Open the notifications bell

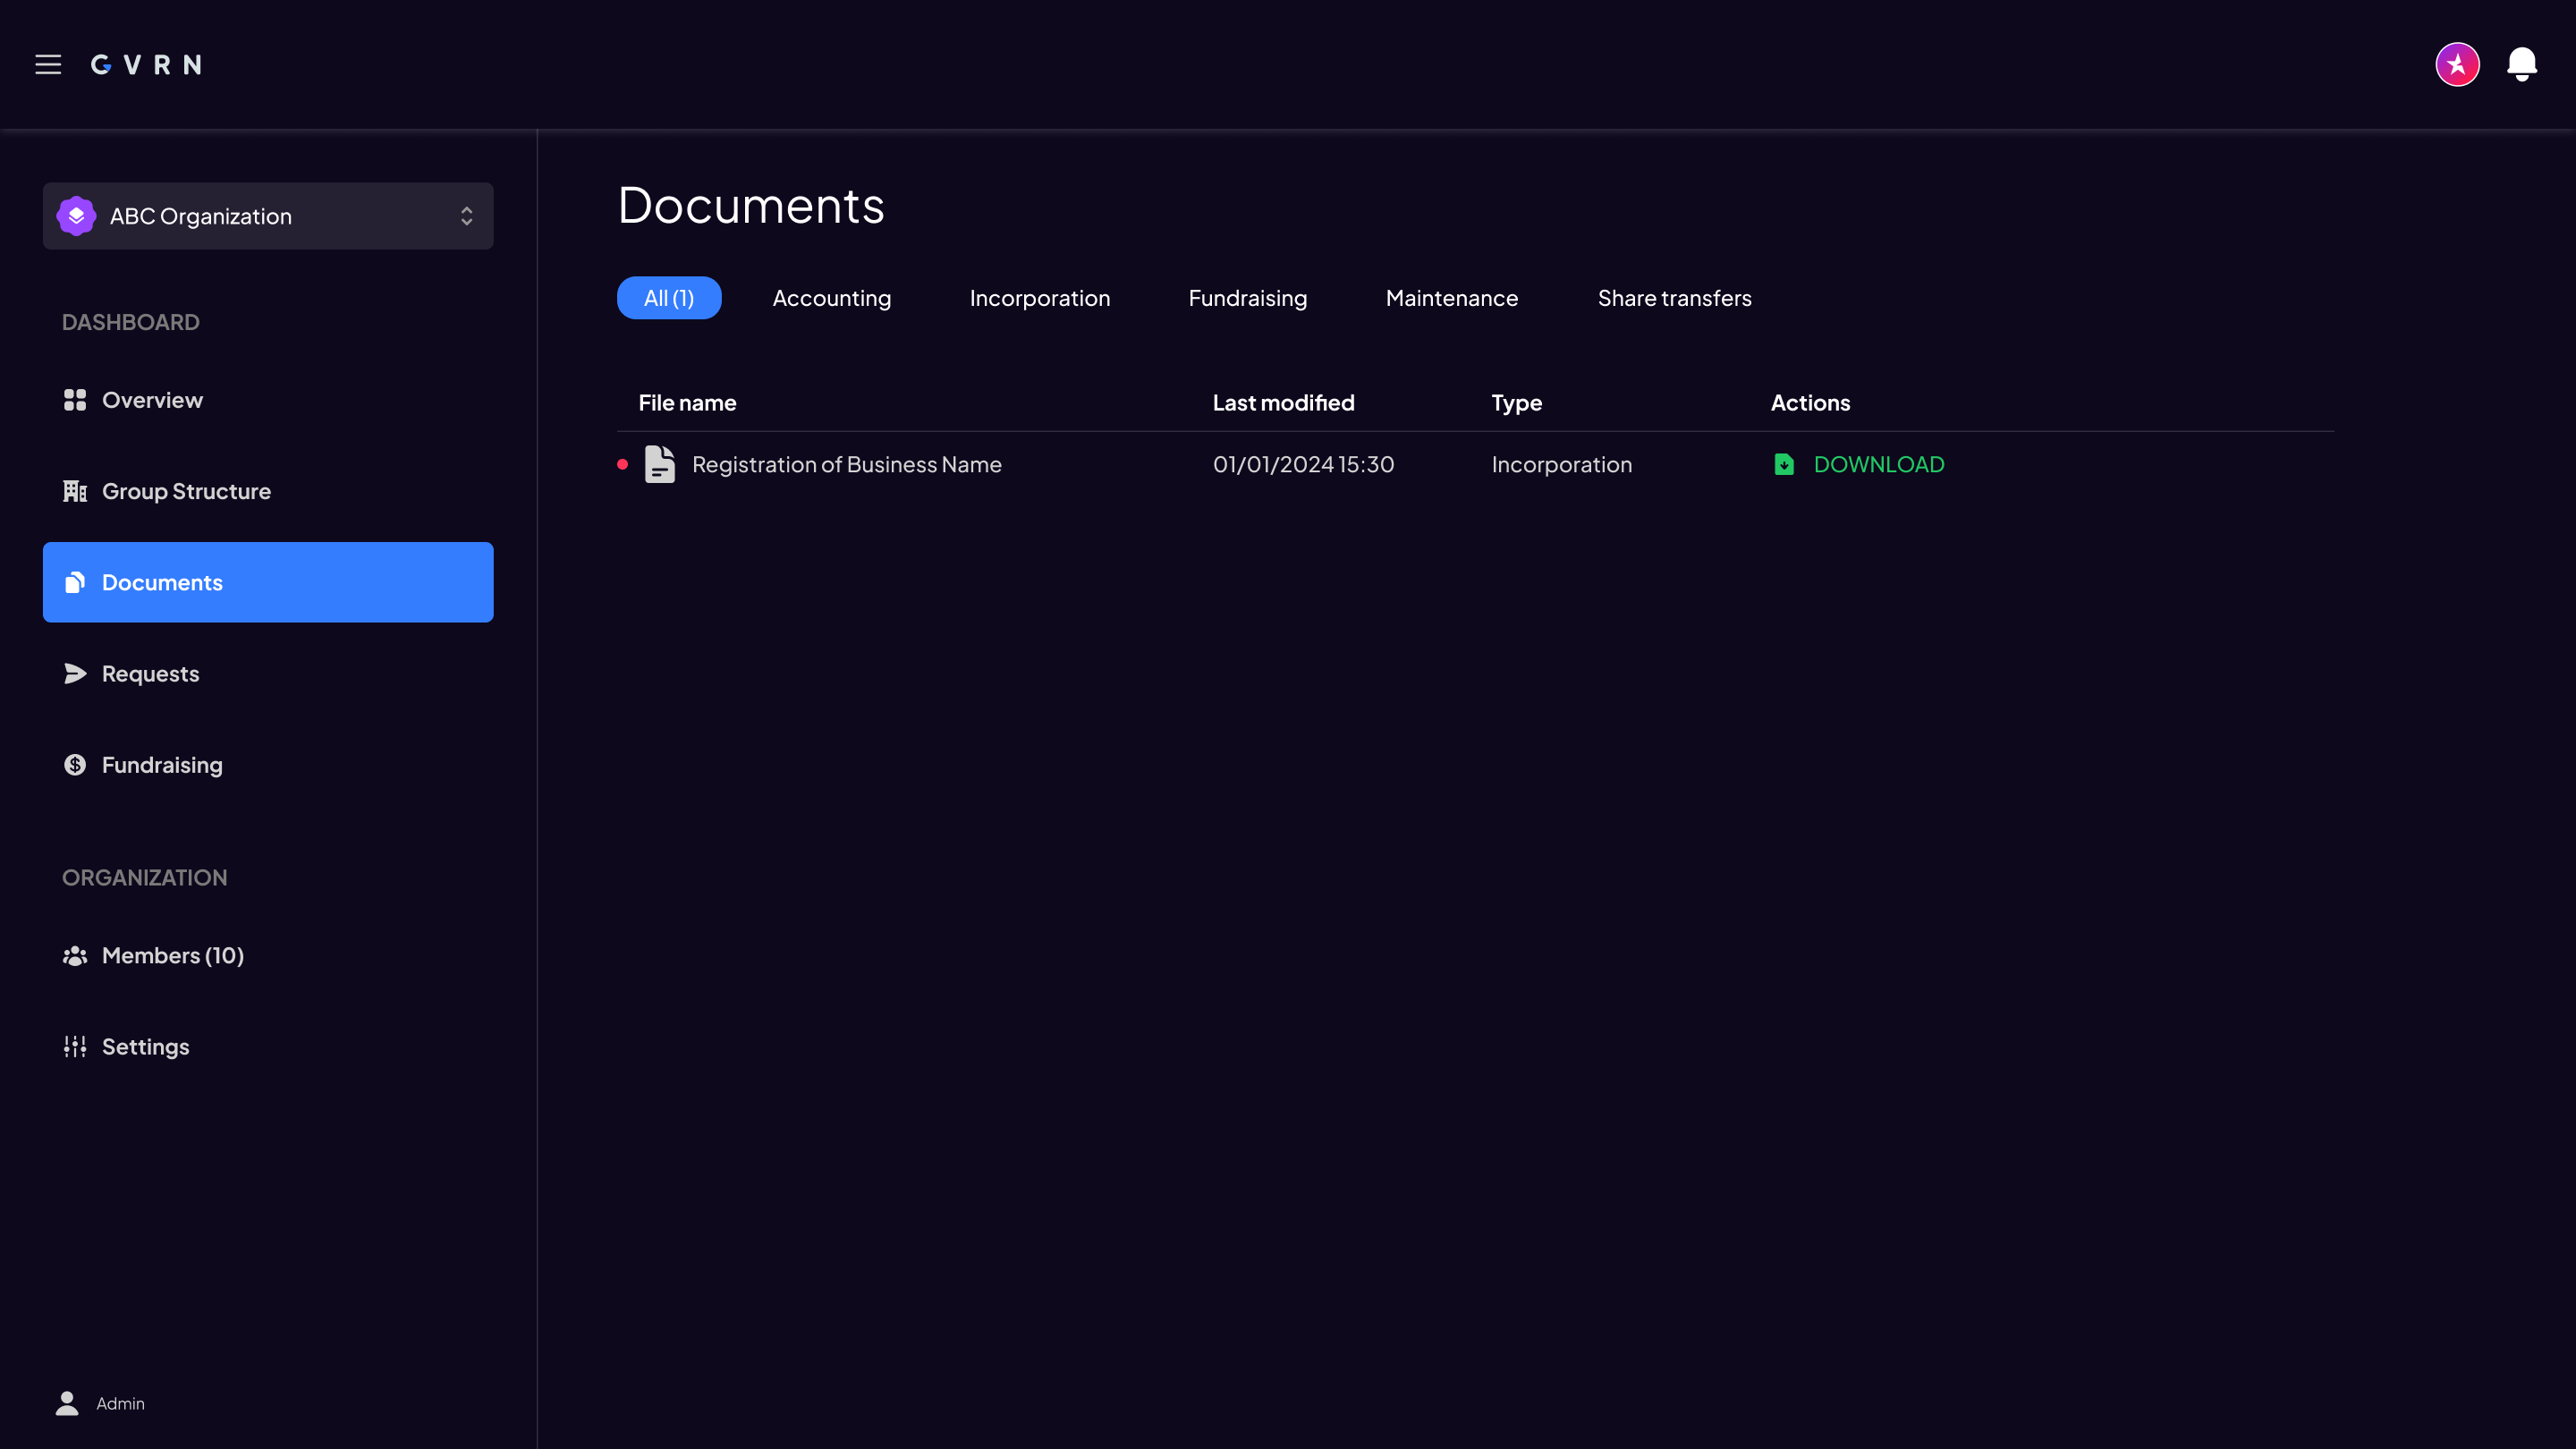[2521, 65]
